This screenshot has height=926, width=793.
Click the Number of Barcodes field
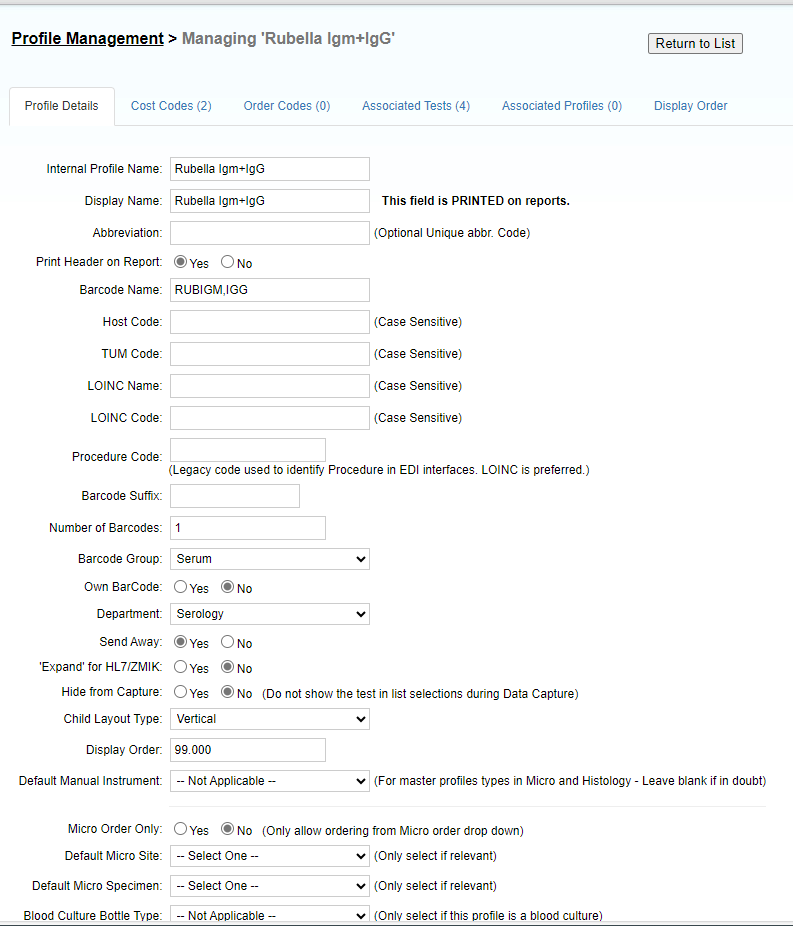(x=248, y=528)
